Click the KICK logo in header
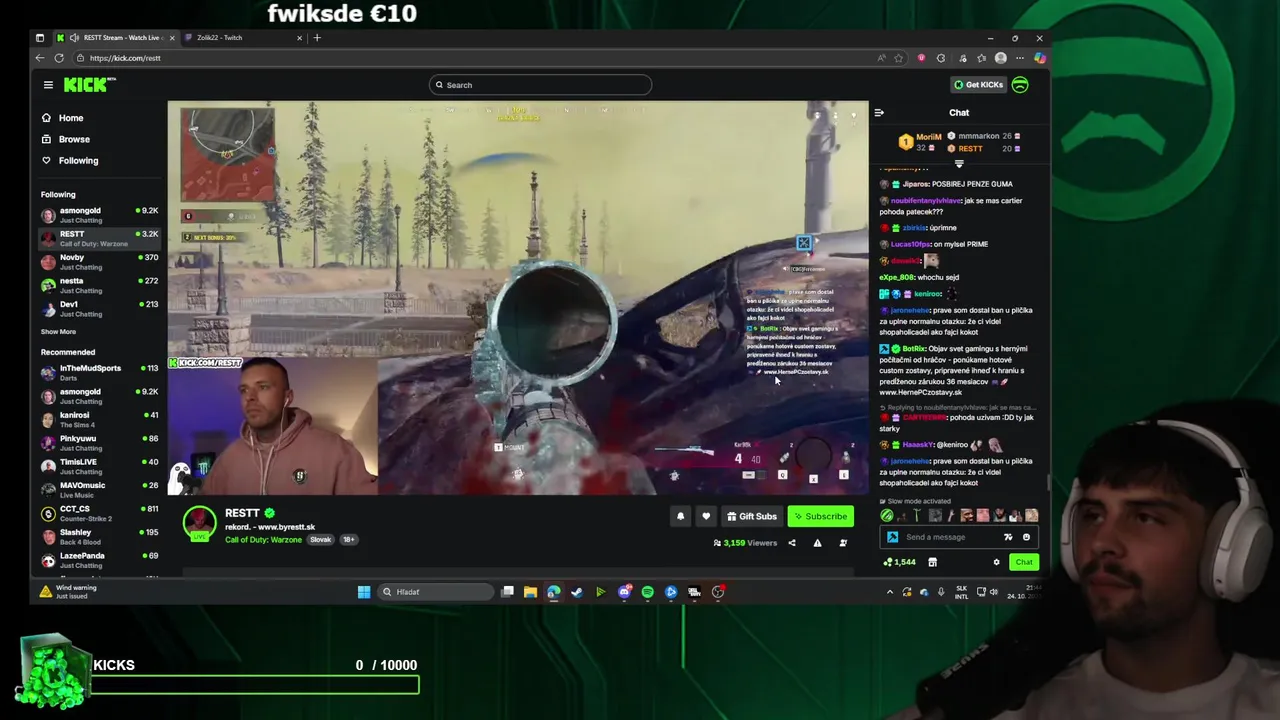1280x720 pixels. point(89,85)
